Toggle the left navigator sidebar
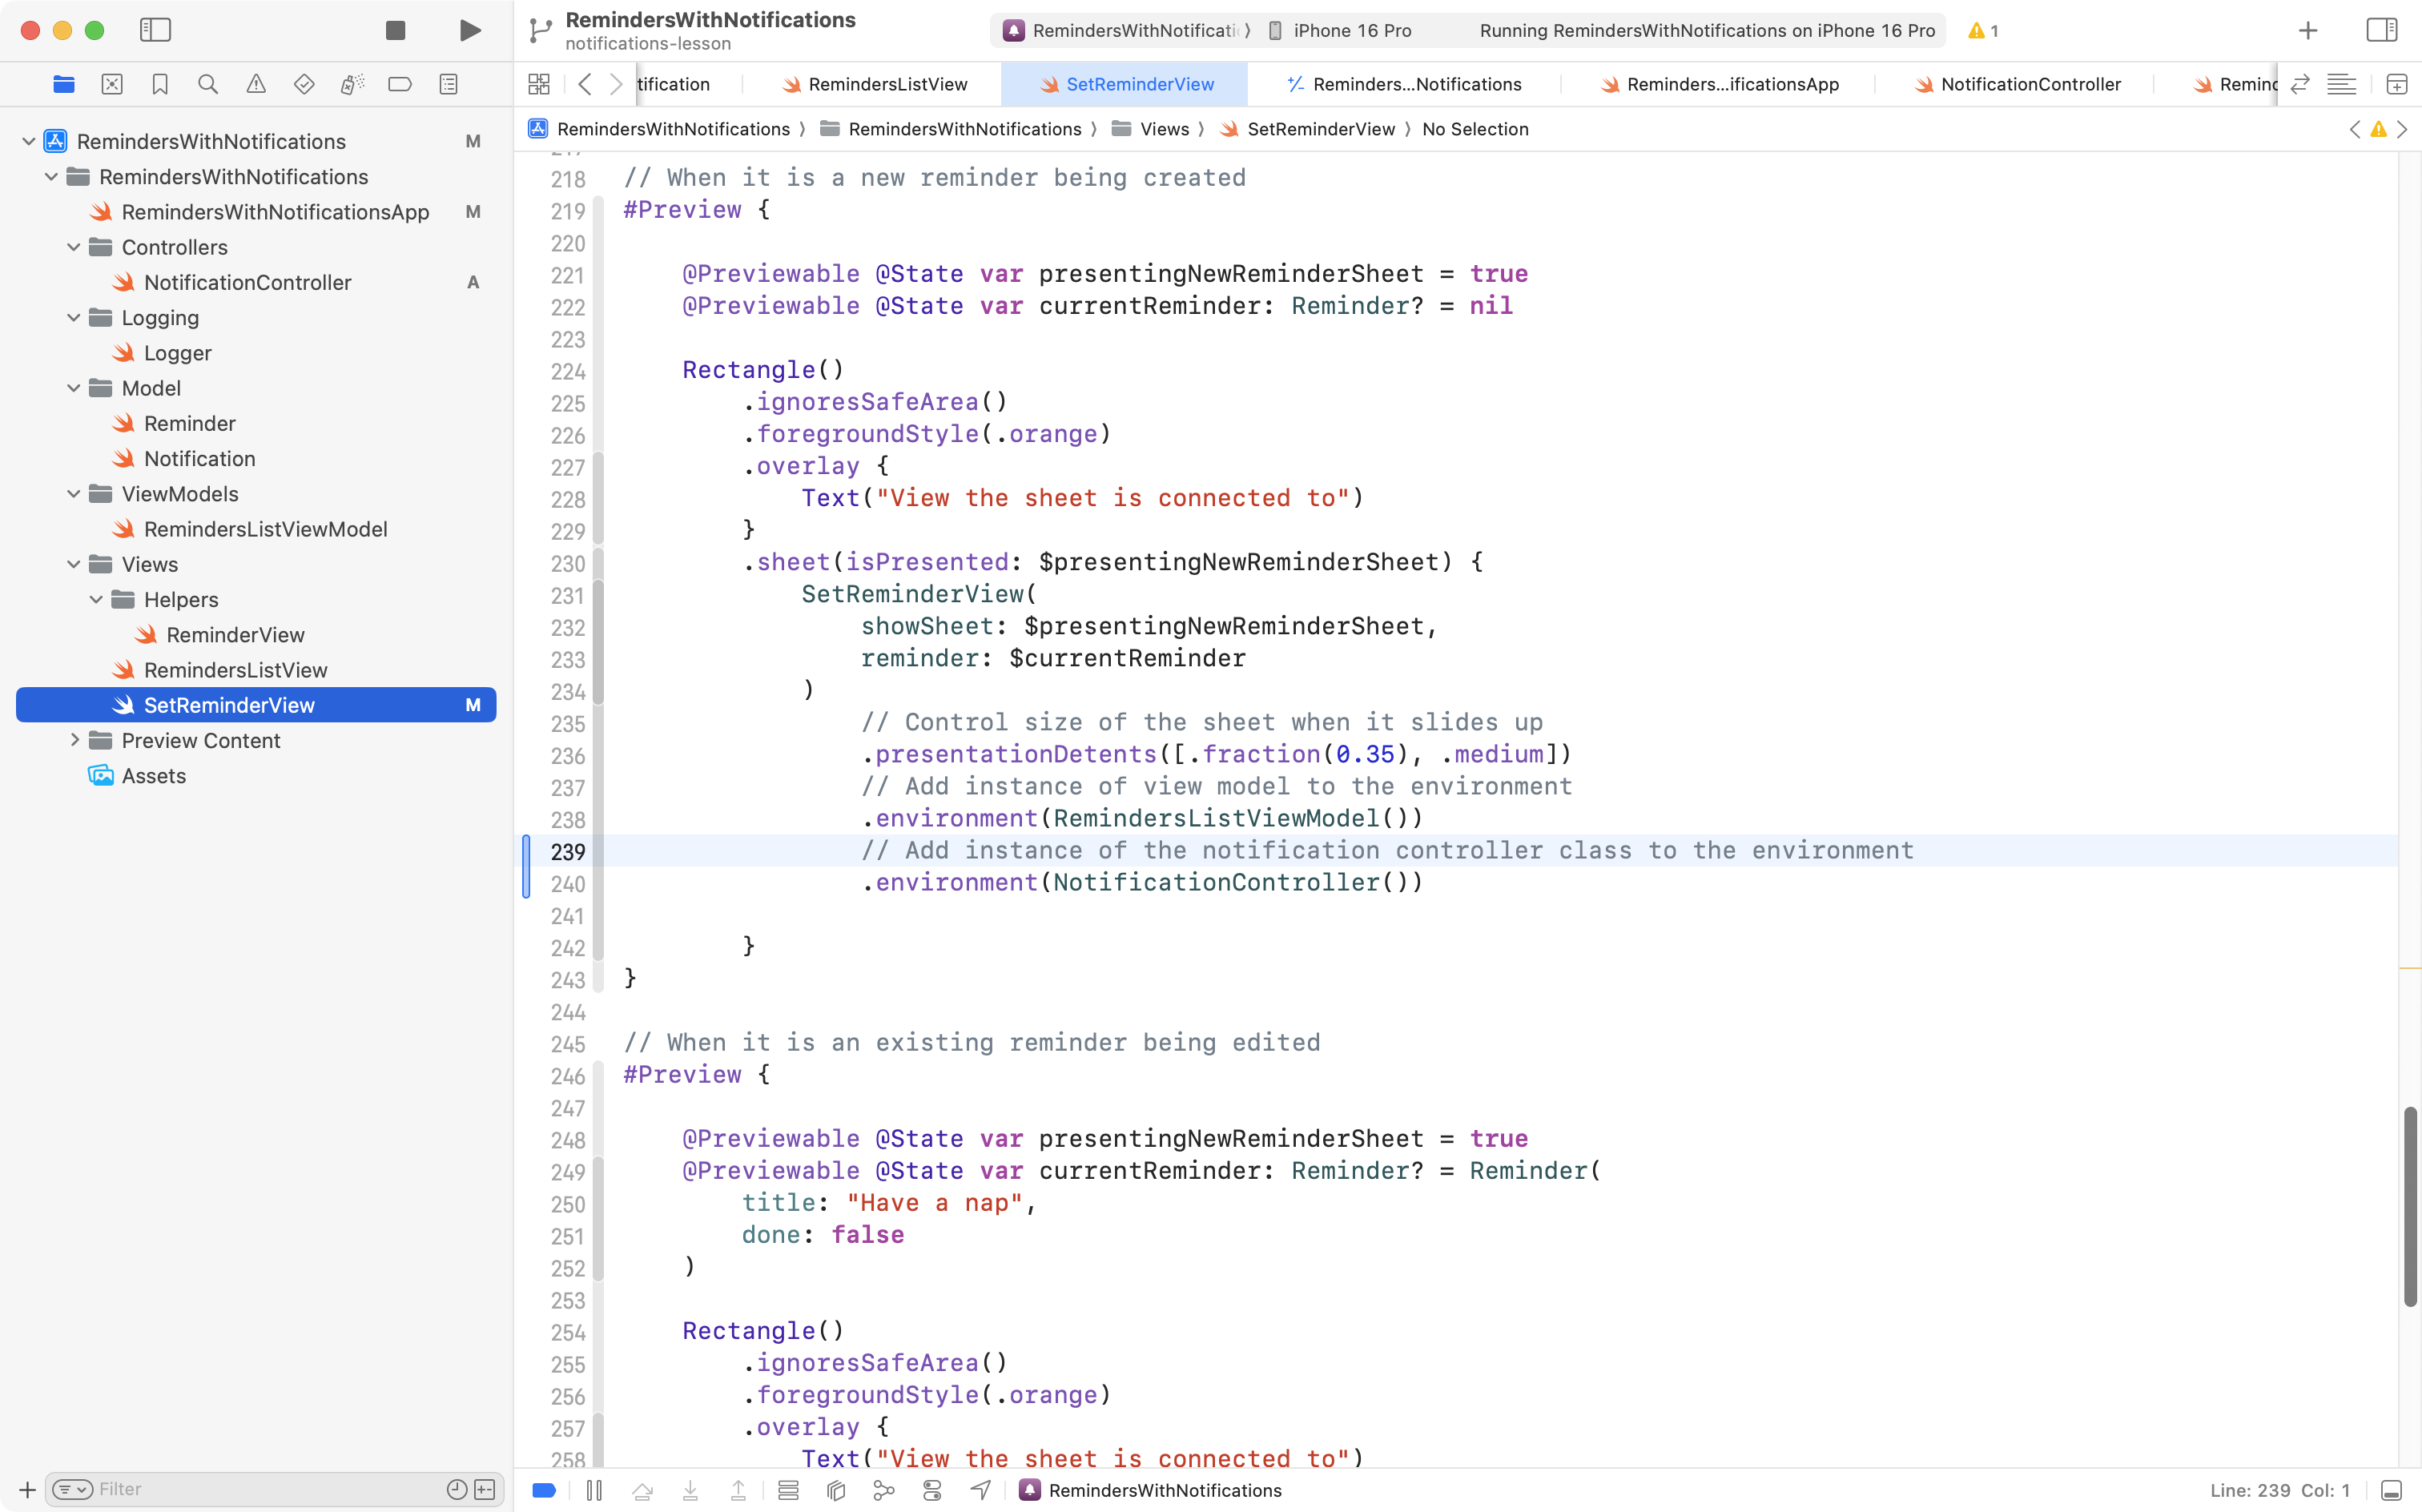This screenshot has width=2422, height=1512. (155, 30)
